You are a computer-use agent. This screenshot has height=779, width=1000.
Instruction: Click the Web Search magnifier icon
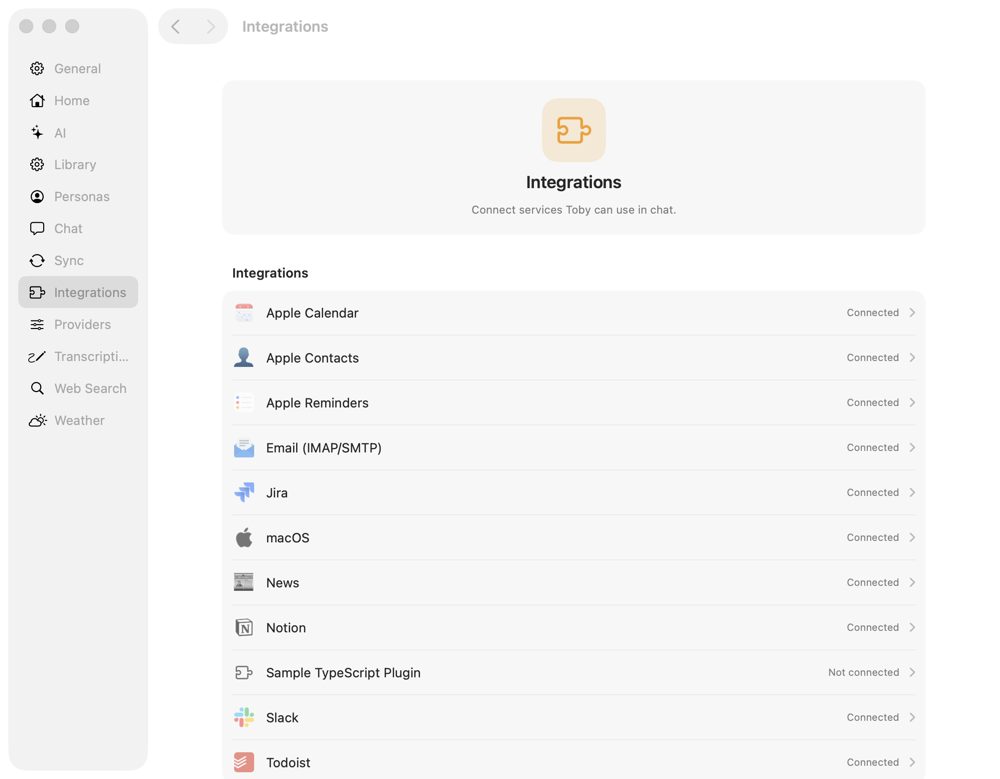pos(37,388)
